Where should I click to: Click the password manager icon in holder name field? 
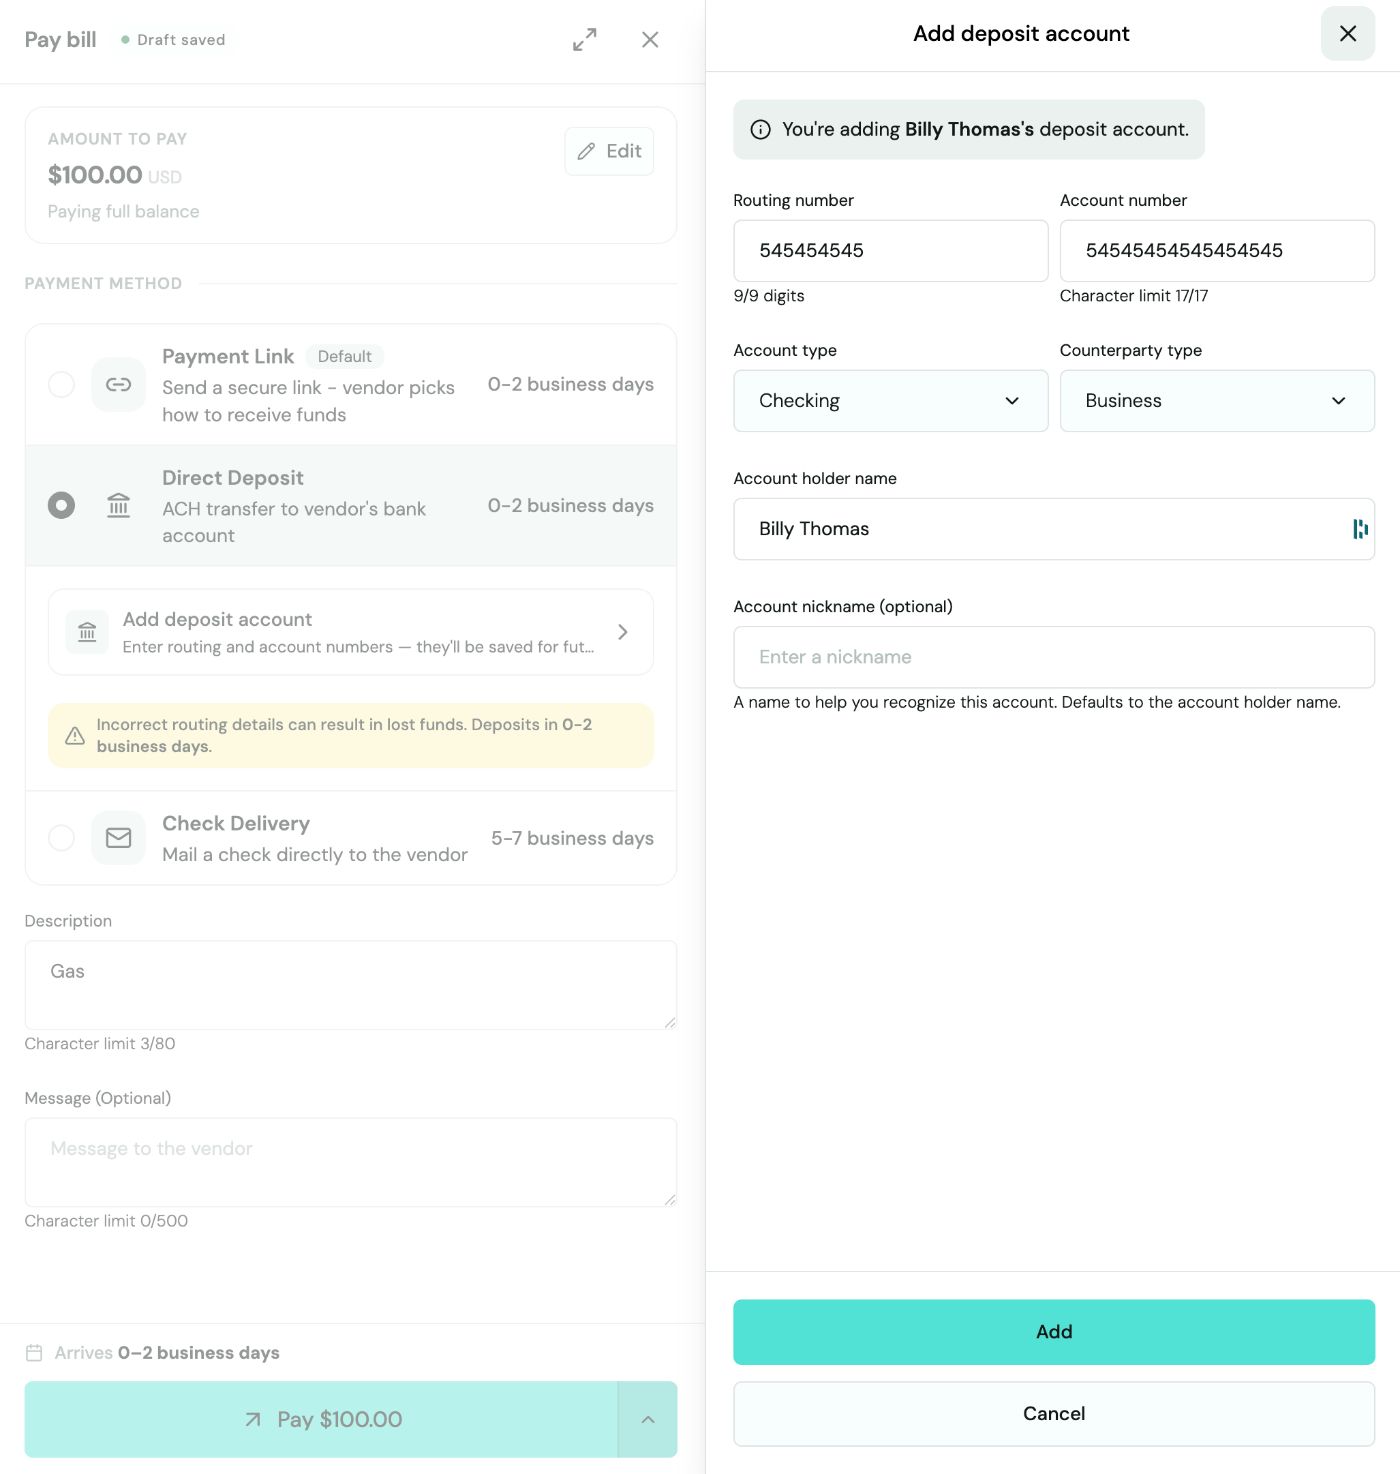[x=1360, y=529]
